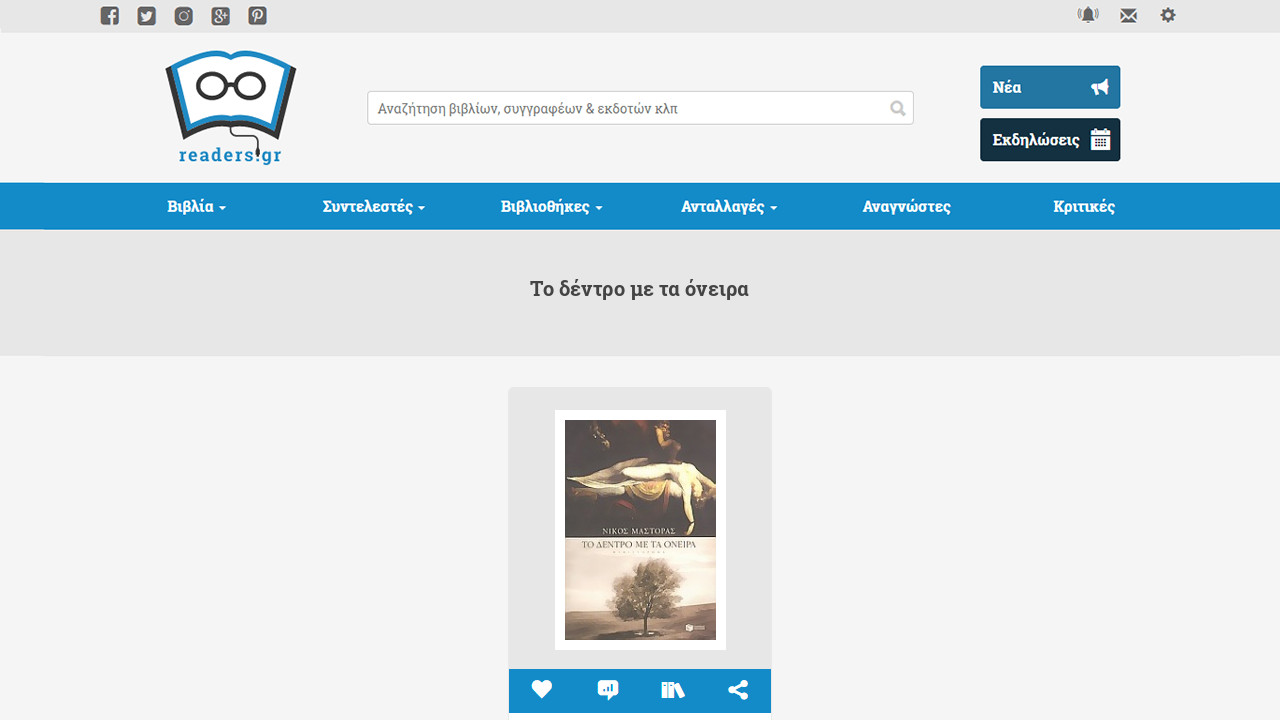
Task: Focus the book search input field
Action: point(640,108)
